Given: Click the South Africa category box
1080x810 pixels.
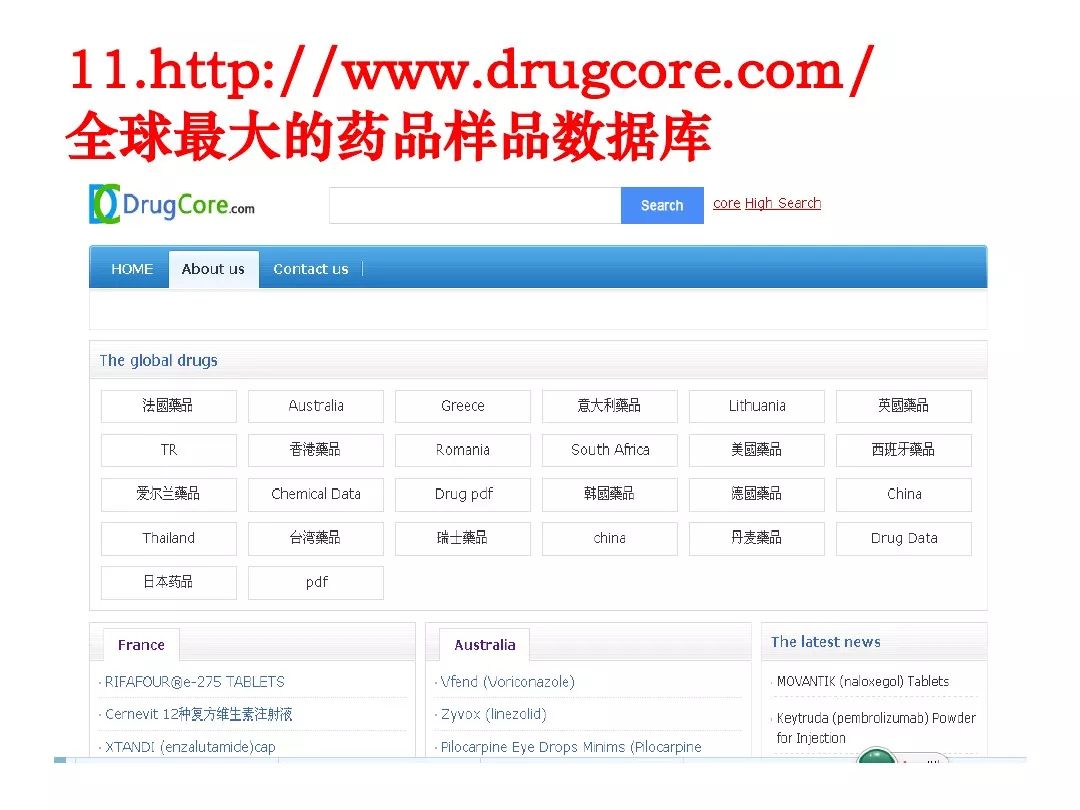Looking at the screenshot, I should [x=610, y=450].
